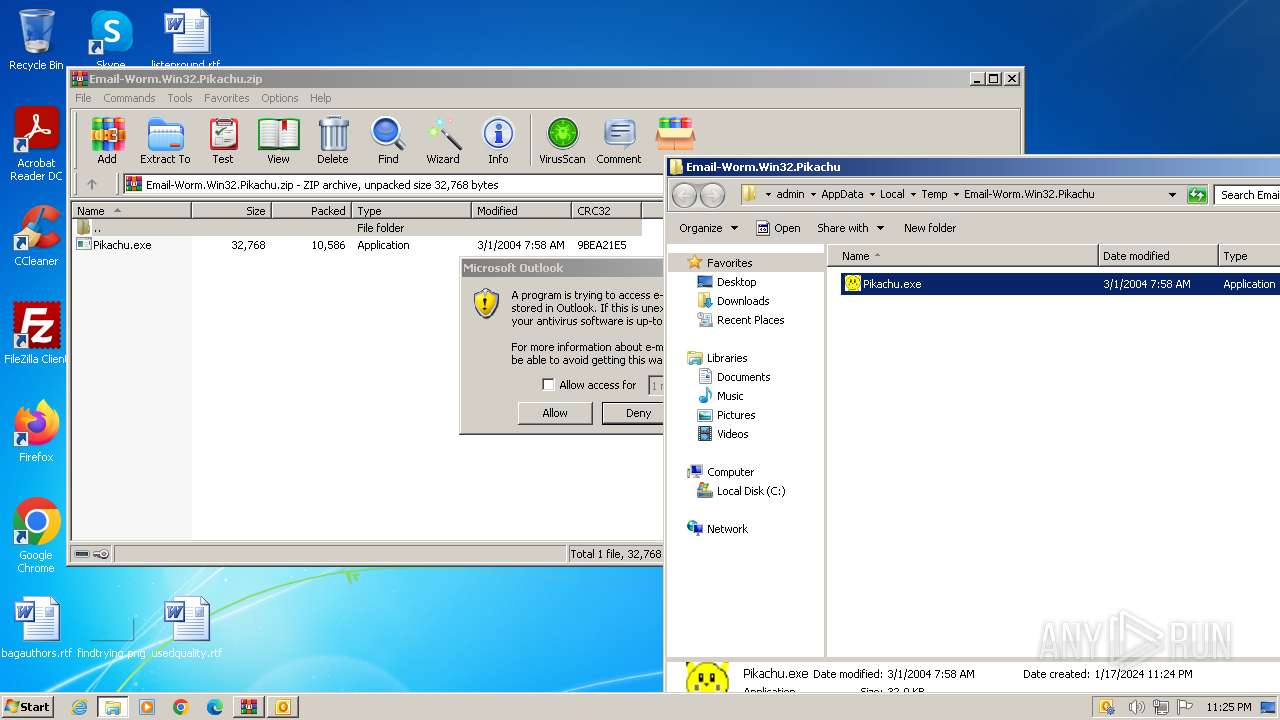Click the WinRAR taskbar icon
Screen dimensions: 1280x720
249,707
